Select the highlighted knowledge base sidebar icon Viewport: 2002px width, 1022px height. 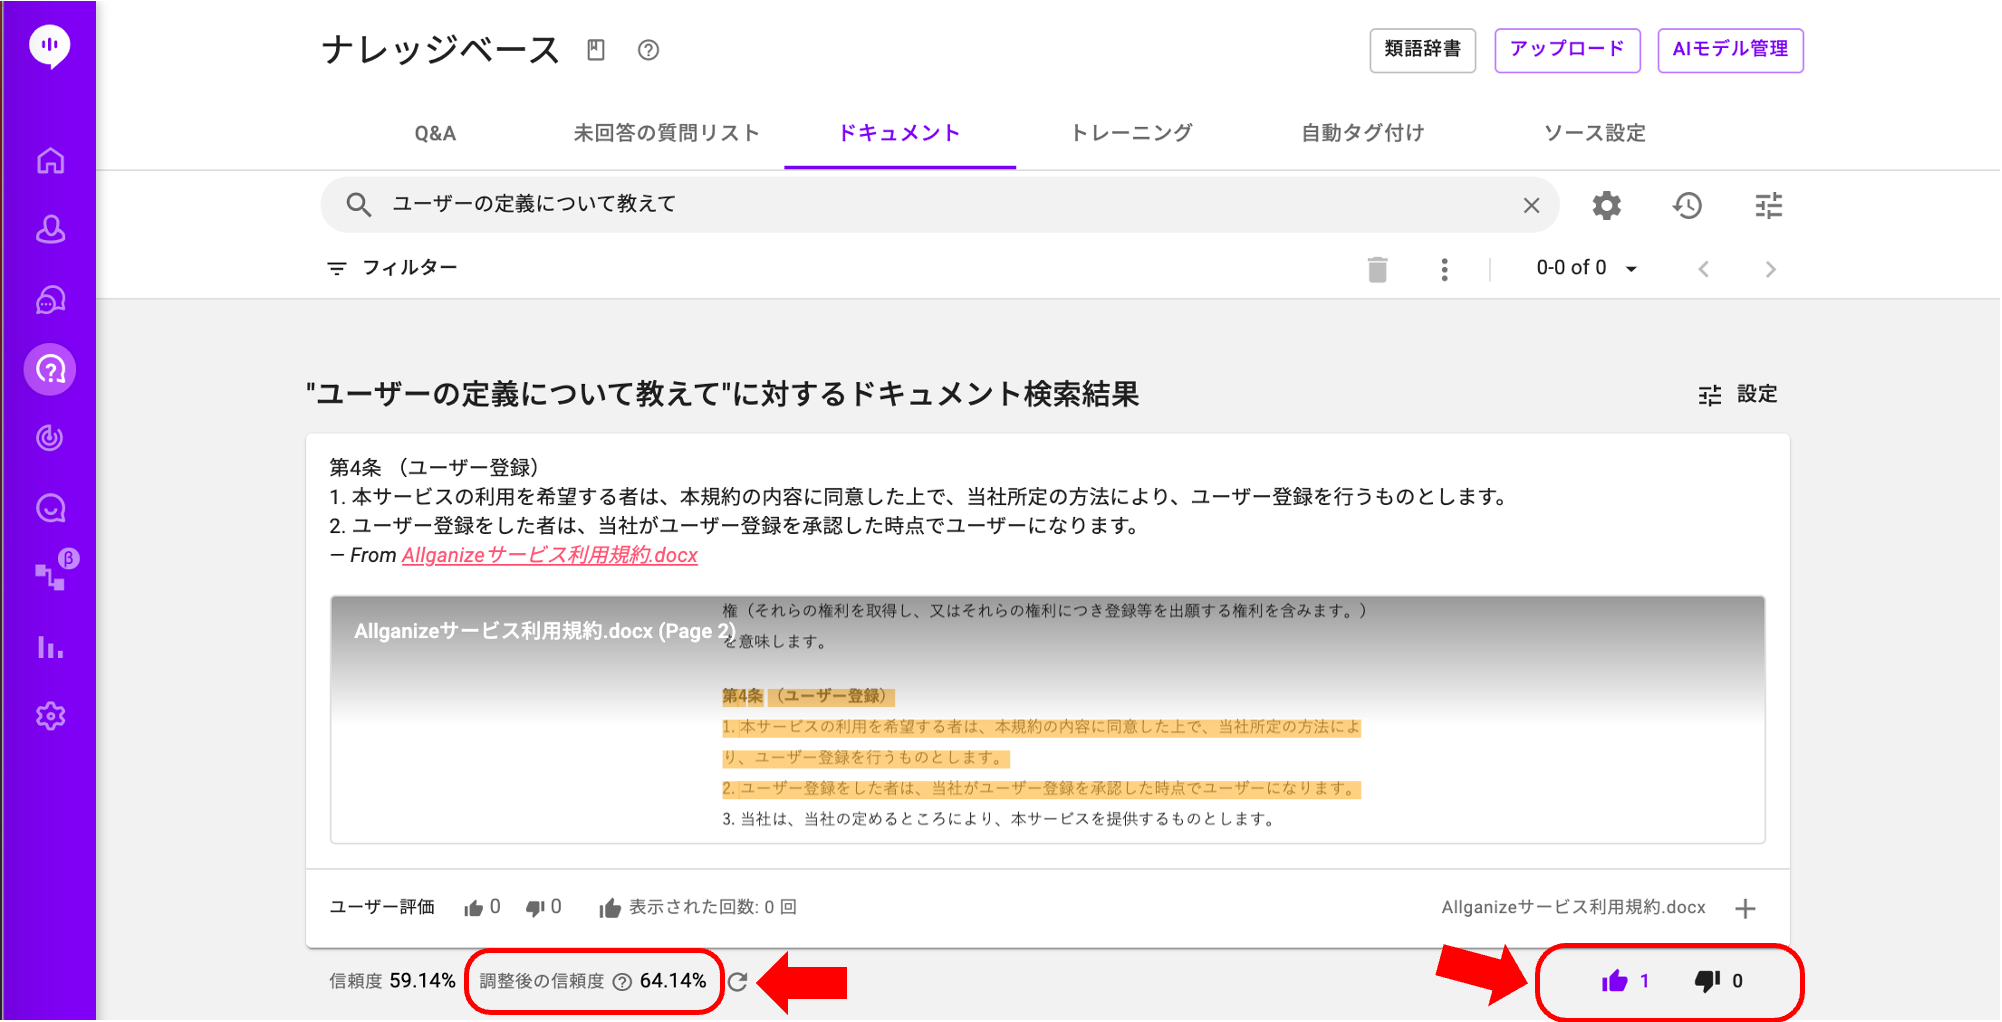pyautogui.click(x=50, y=370)
